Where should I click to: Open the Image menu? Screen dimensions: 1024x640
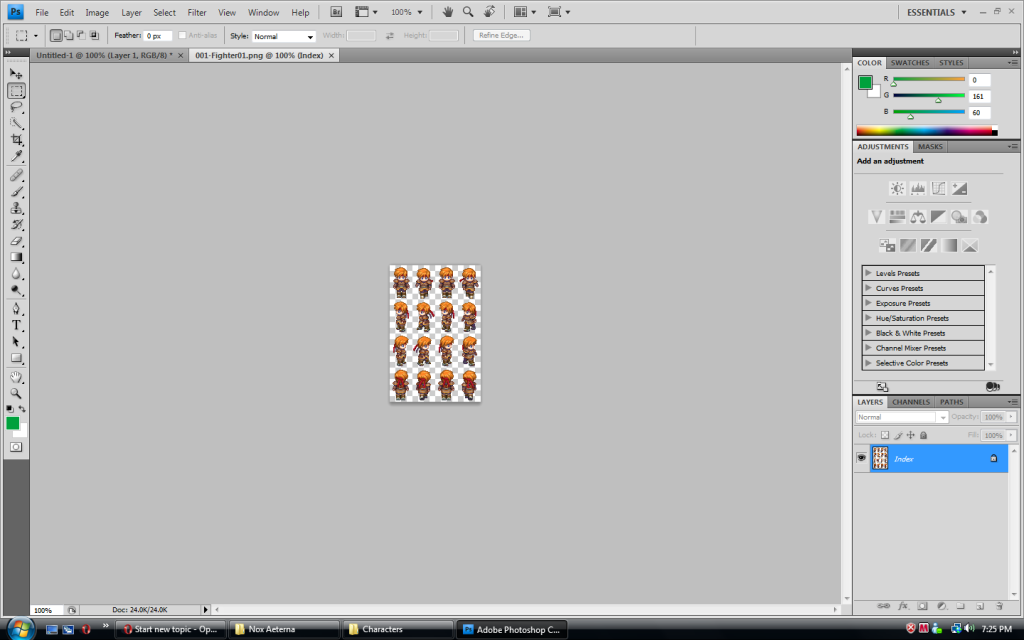tap(97, 12)
